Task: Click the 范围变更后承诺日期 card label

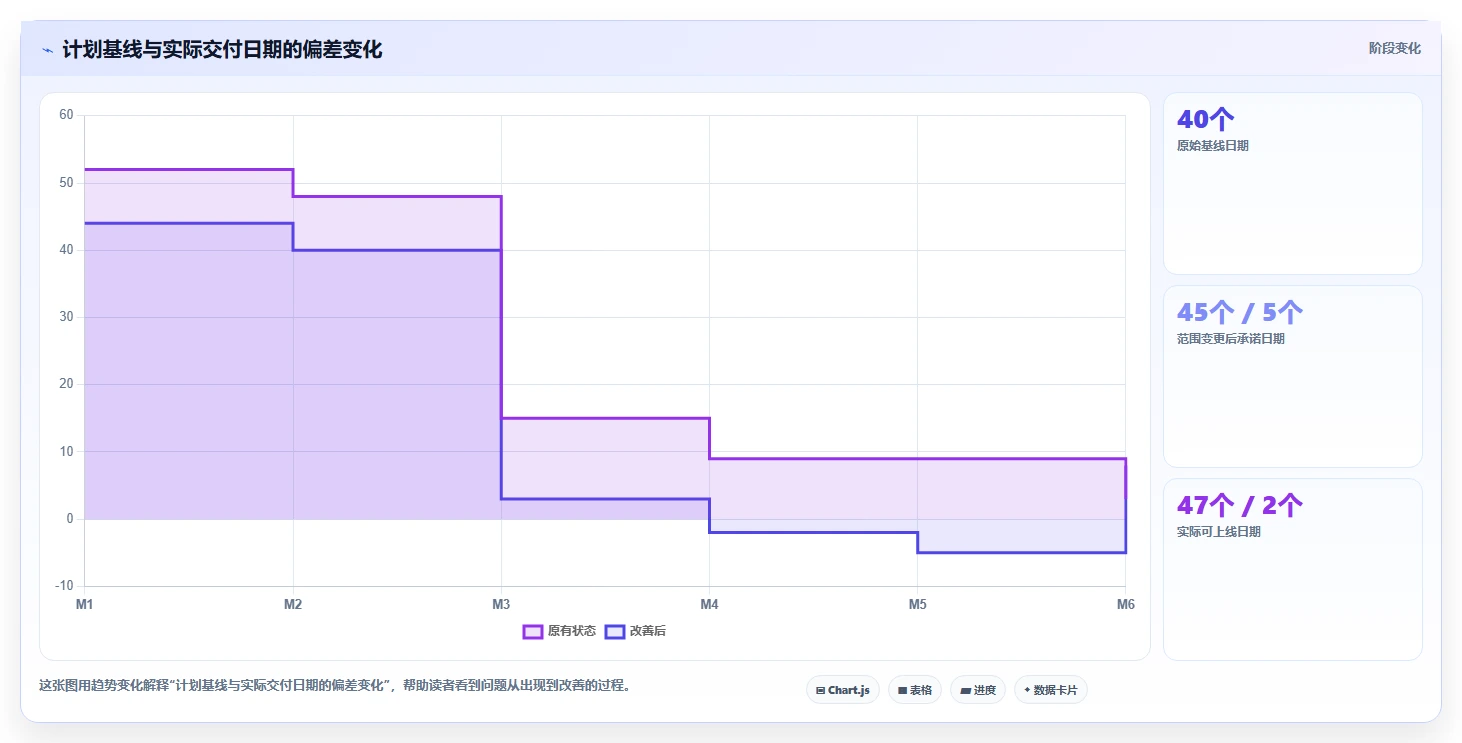Action: pyautogui.click(x=1231, y=339)
